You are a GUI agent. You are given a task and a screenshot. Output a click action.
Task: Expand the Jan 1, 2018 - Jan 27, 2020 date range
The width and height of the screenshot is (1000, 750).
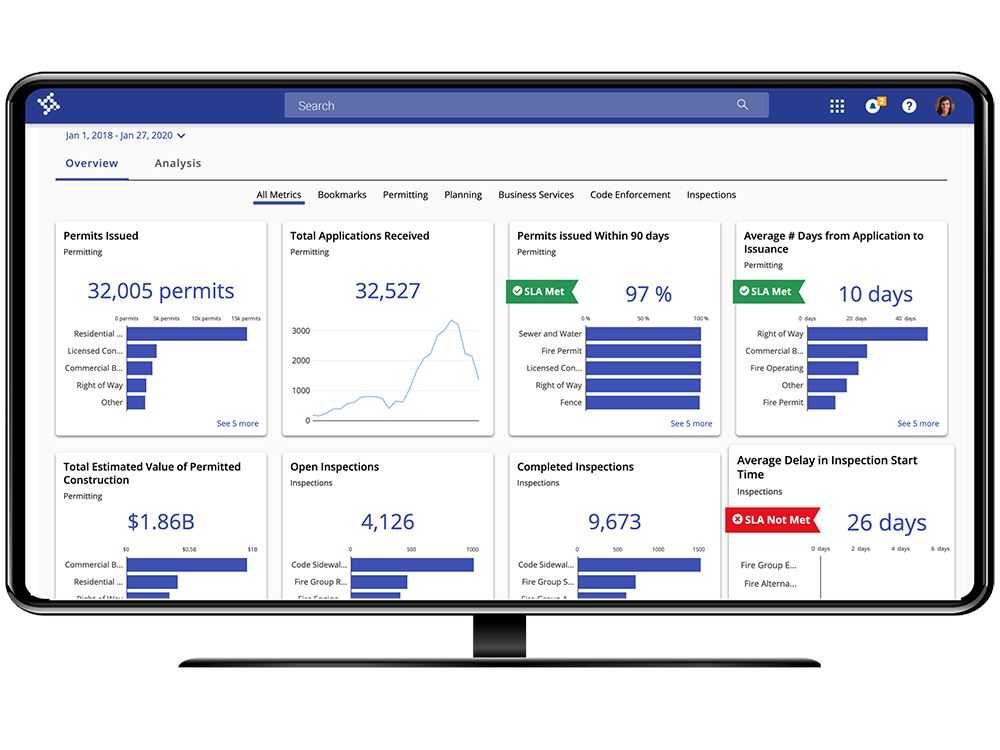[125, 135]
